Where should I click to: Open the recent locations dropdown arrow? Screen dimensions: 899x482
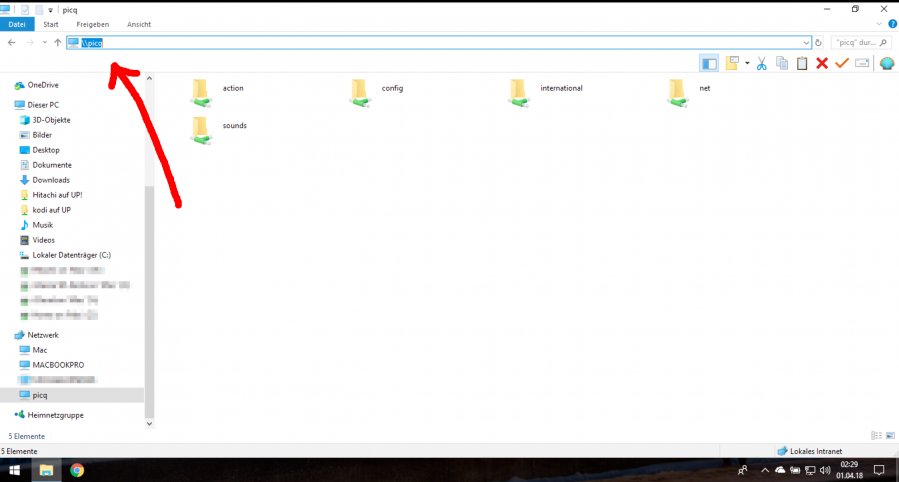coord(44,43)
